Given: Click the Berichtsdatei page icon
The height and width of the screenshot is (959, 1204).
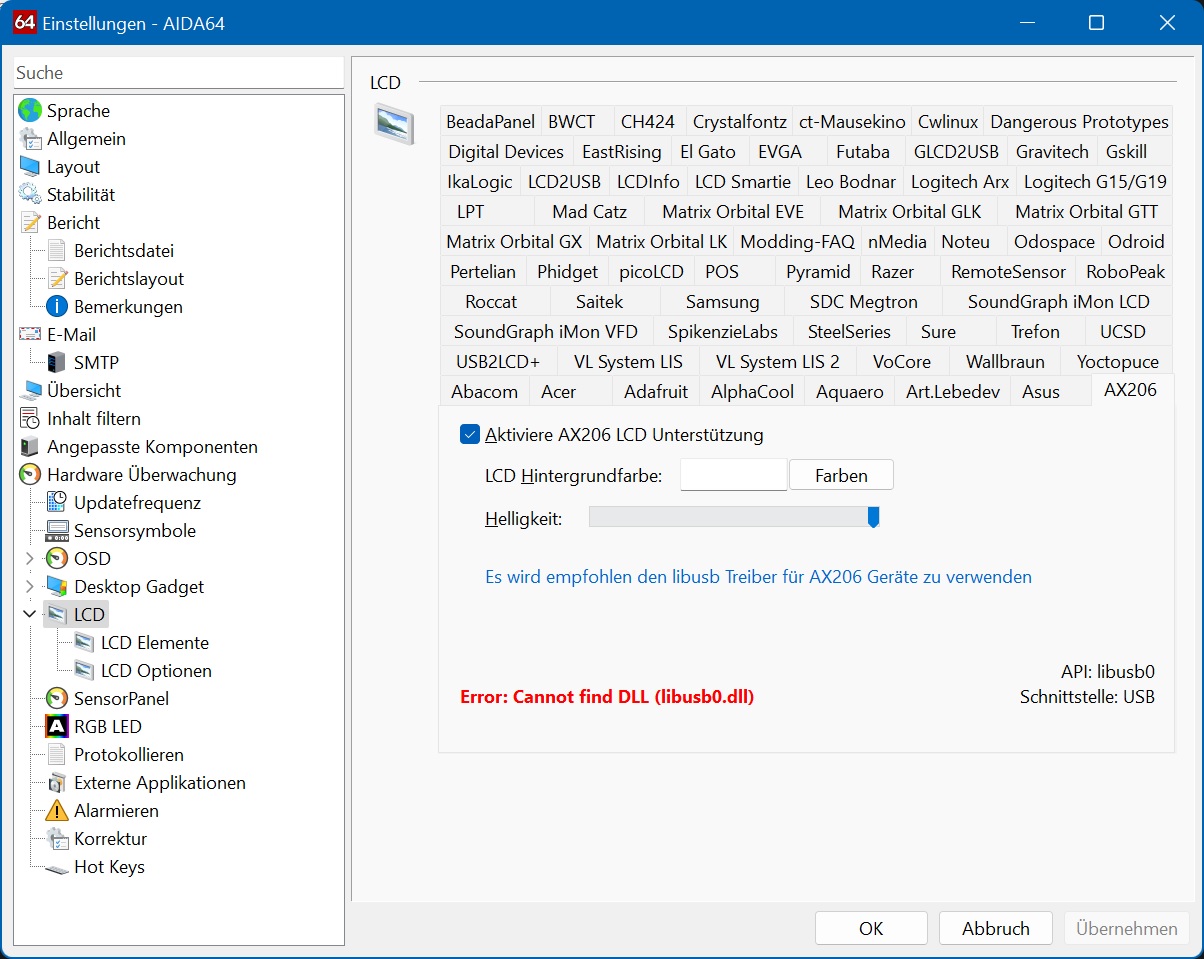Looking at the screenshot, I should click(x=58, y=251).
